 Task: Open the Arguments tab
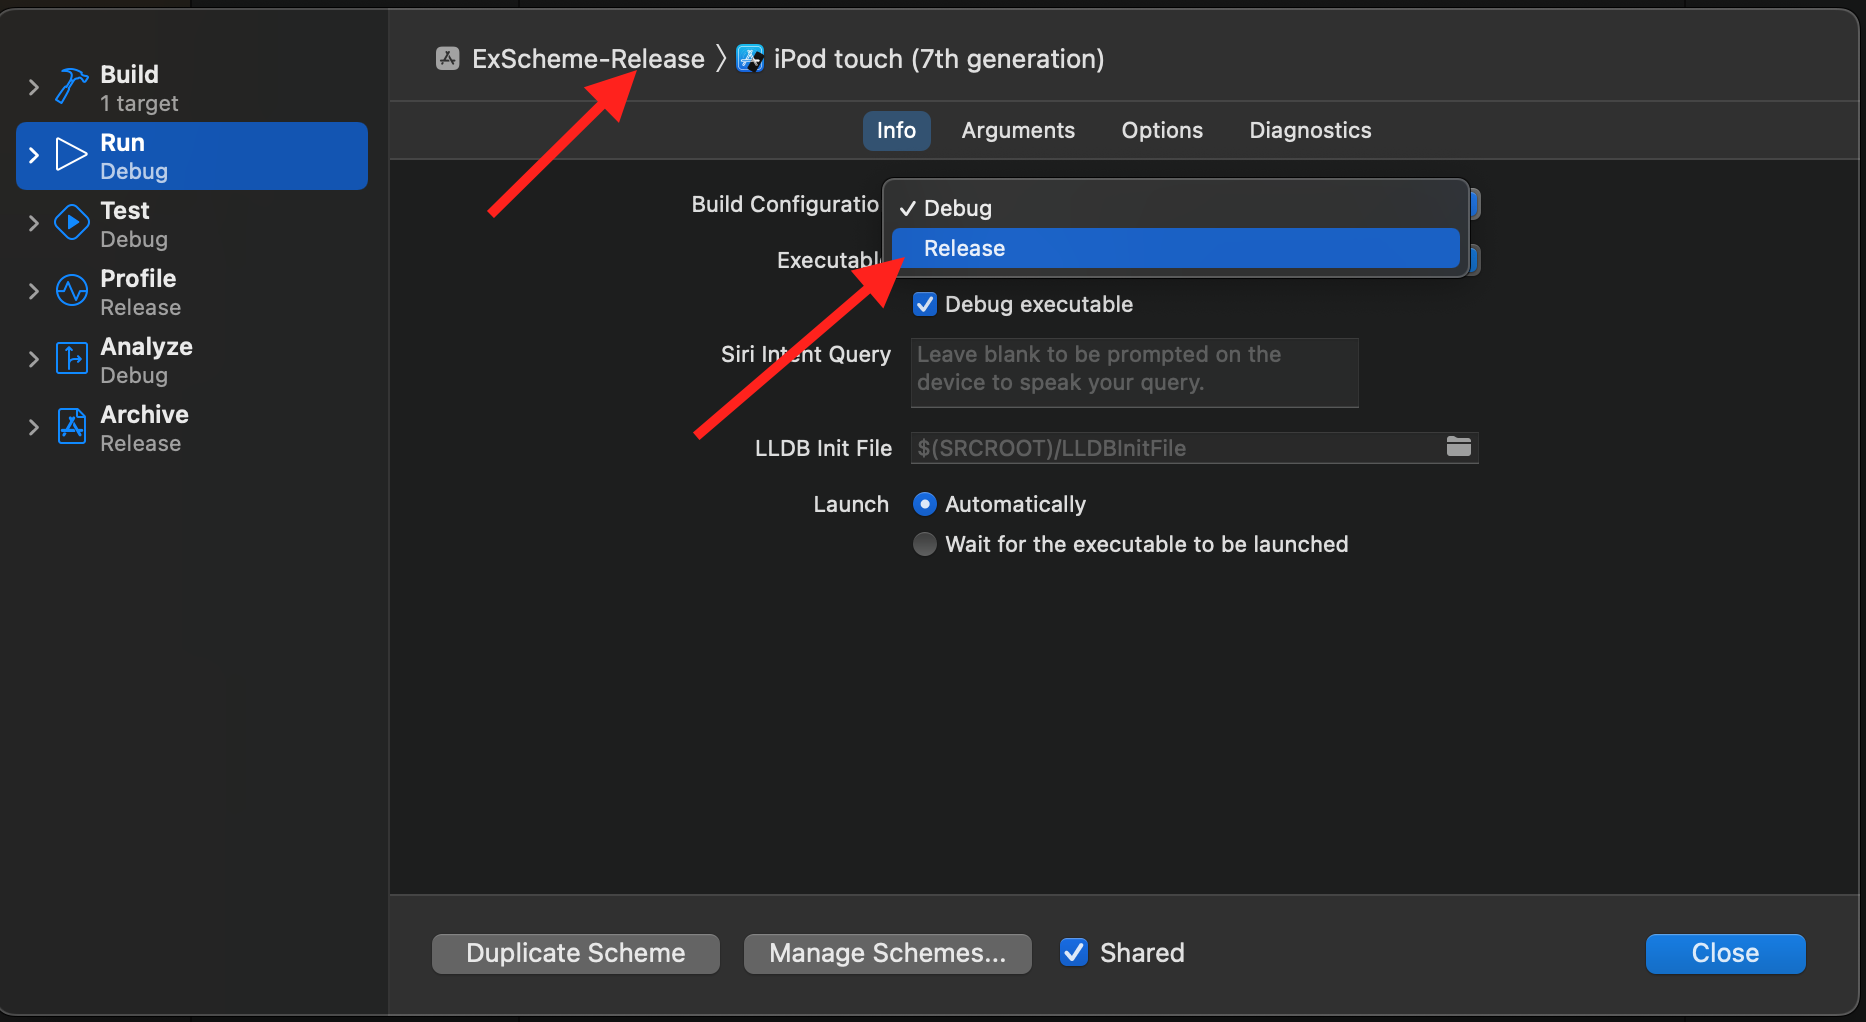1018,131
